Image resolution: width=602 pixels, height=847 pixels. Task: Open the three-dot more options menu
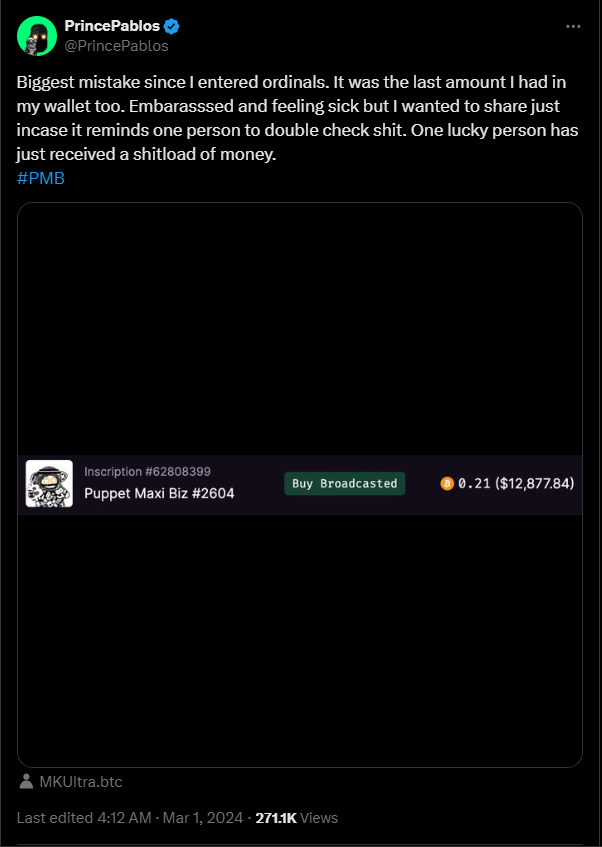573,26
